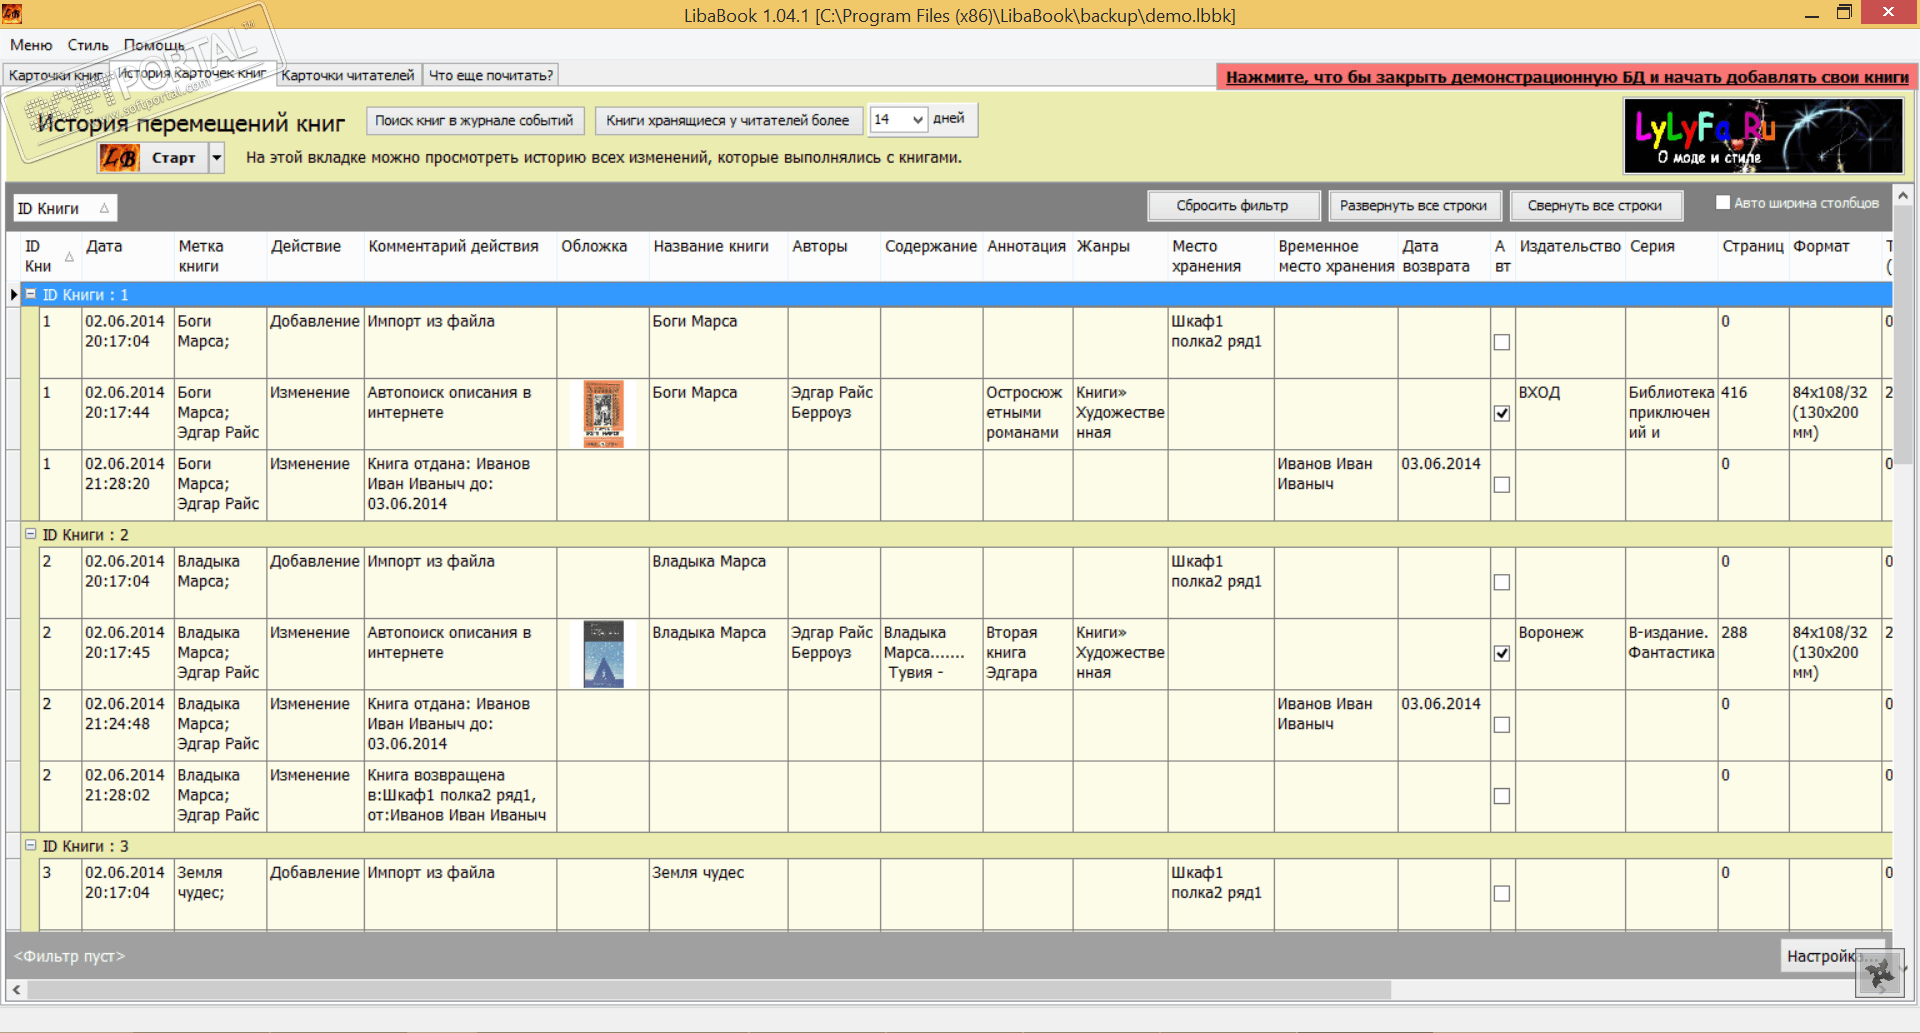Viewport: 1920px width, 1033px height.
Task: Click the horizontal scrollbar left arrow
Action: (16, 989)
